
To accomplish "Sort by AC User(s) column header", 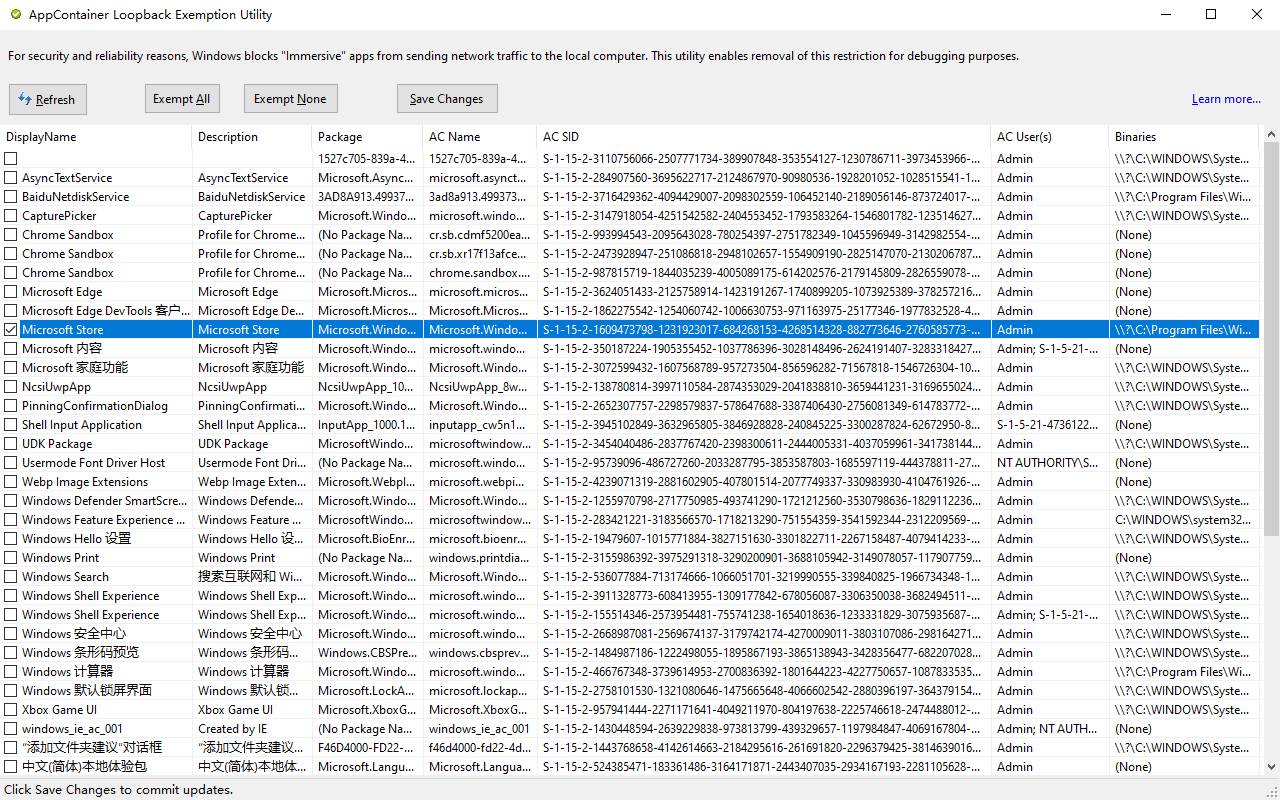I will (1050, 137).
